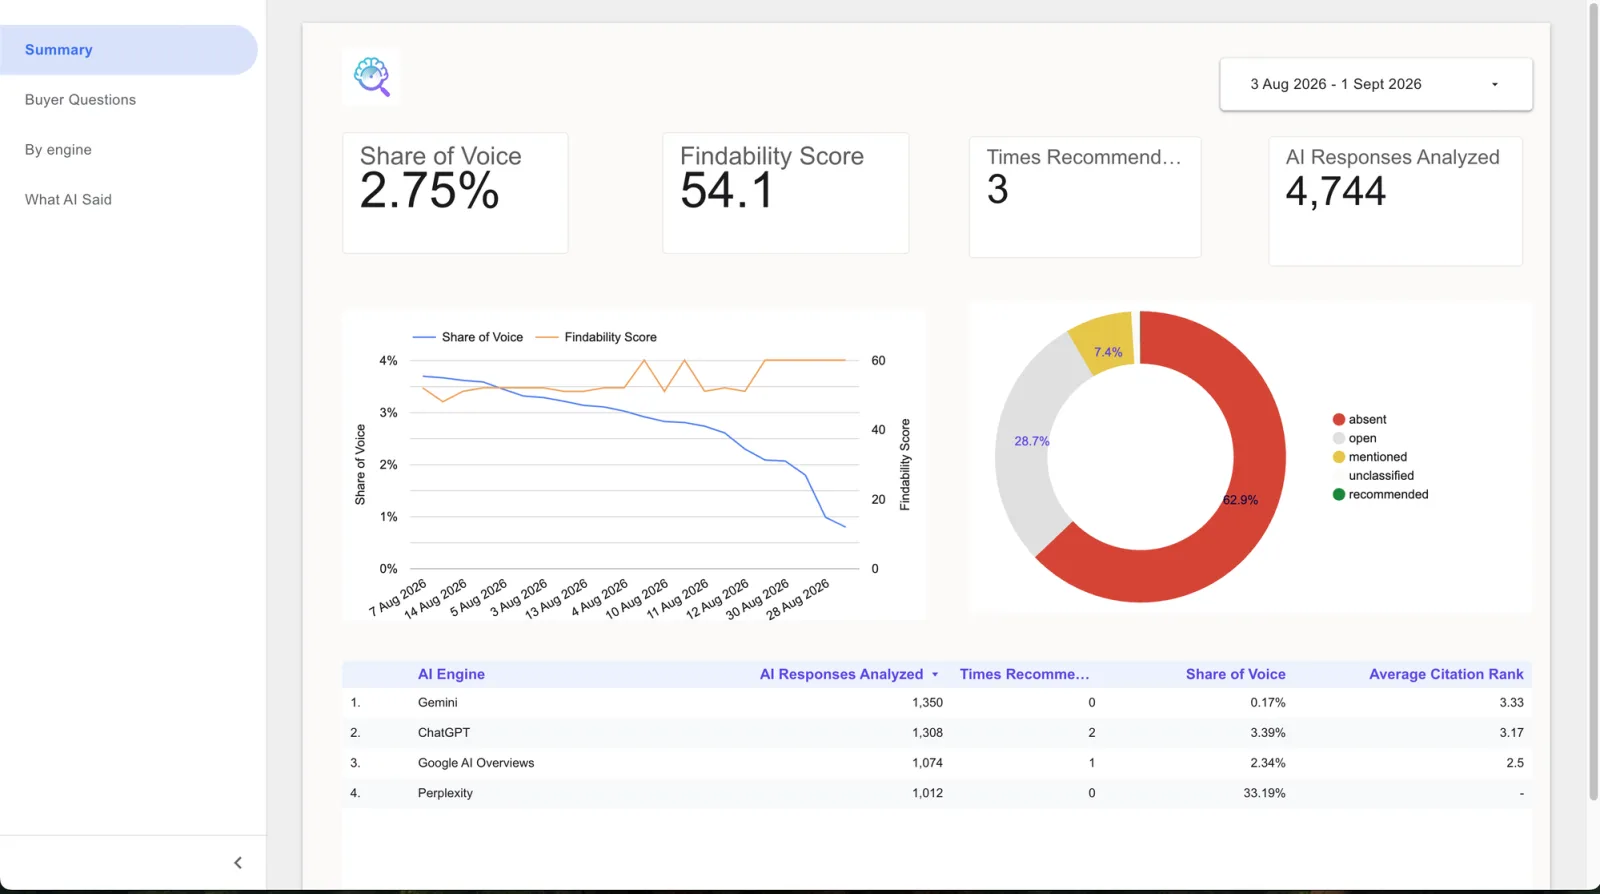Click the 3.17 average citation rank value

[x=1511, y=733]
